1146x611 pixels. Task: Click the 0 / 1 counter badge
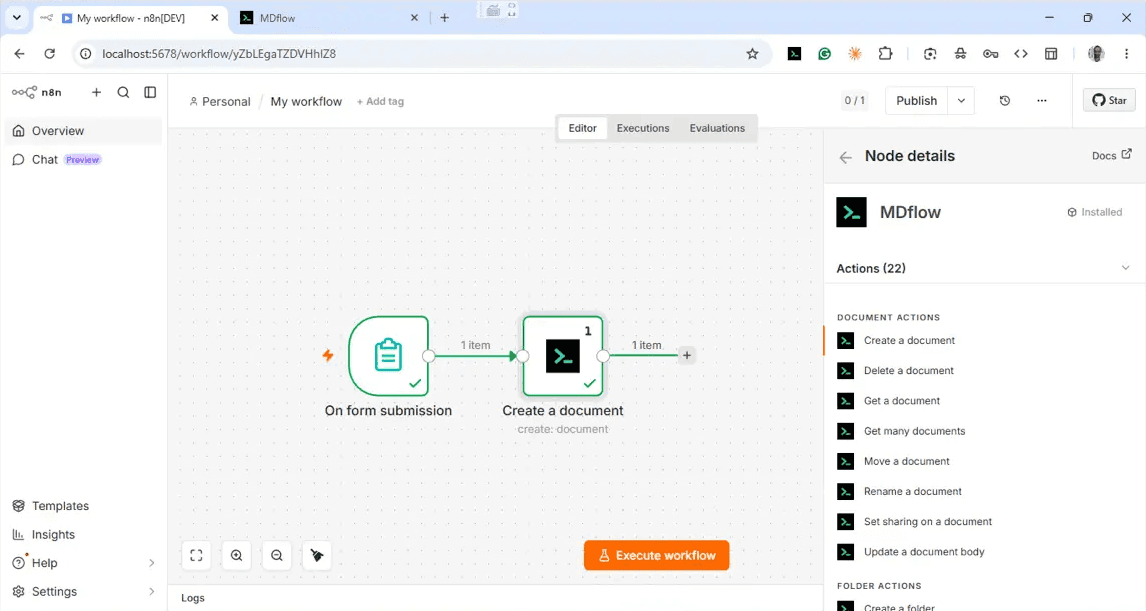pyautogui.click(x=854, y=101)
